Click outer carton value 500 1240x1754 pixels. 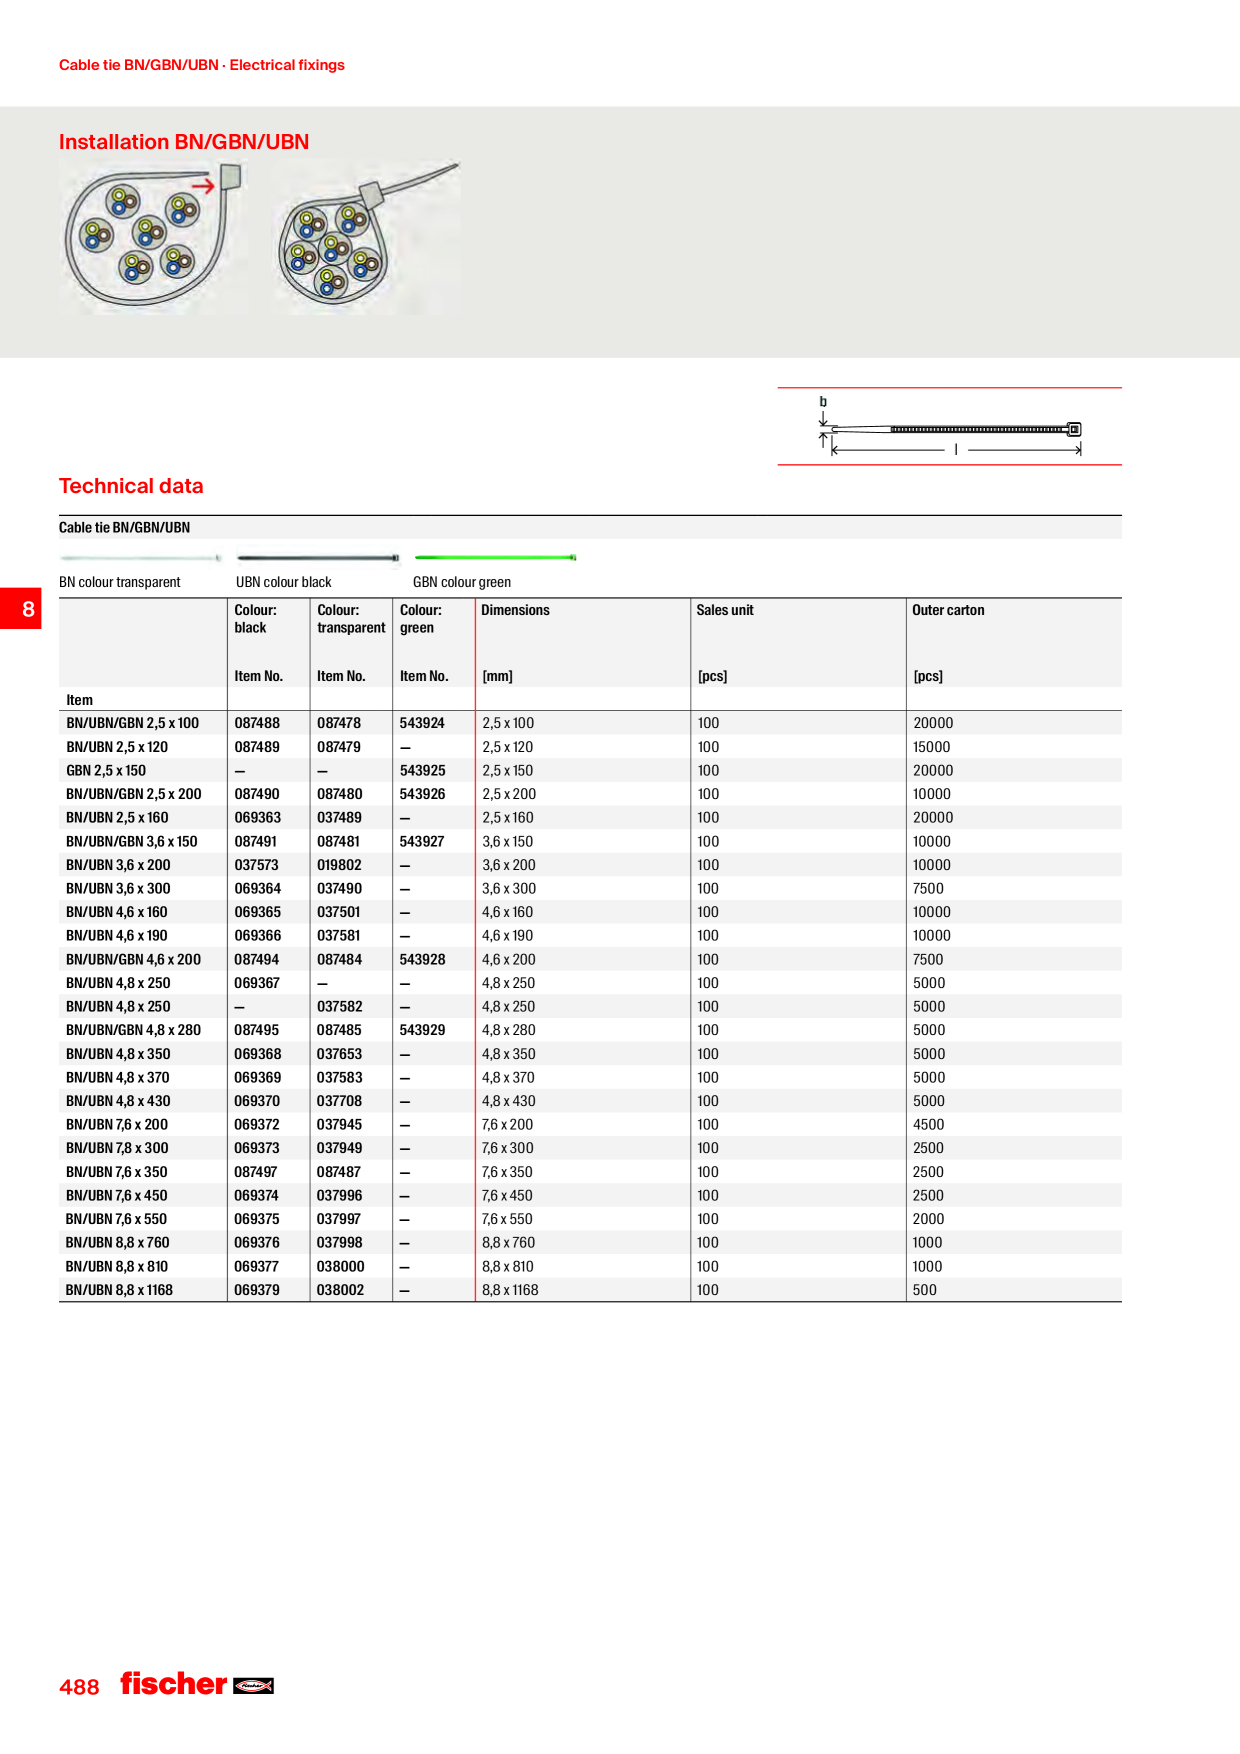(x=925, y=1290)
